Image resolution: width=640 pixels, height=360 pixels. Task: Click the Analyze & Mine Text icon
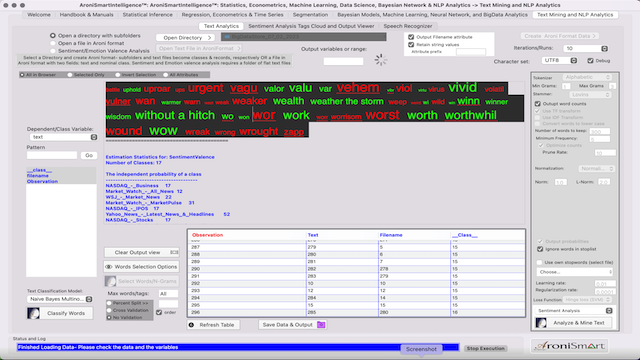click(x=541, y=323)
